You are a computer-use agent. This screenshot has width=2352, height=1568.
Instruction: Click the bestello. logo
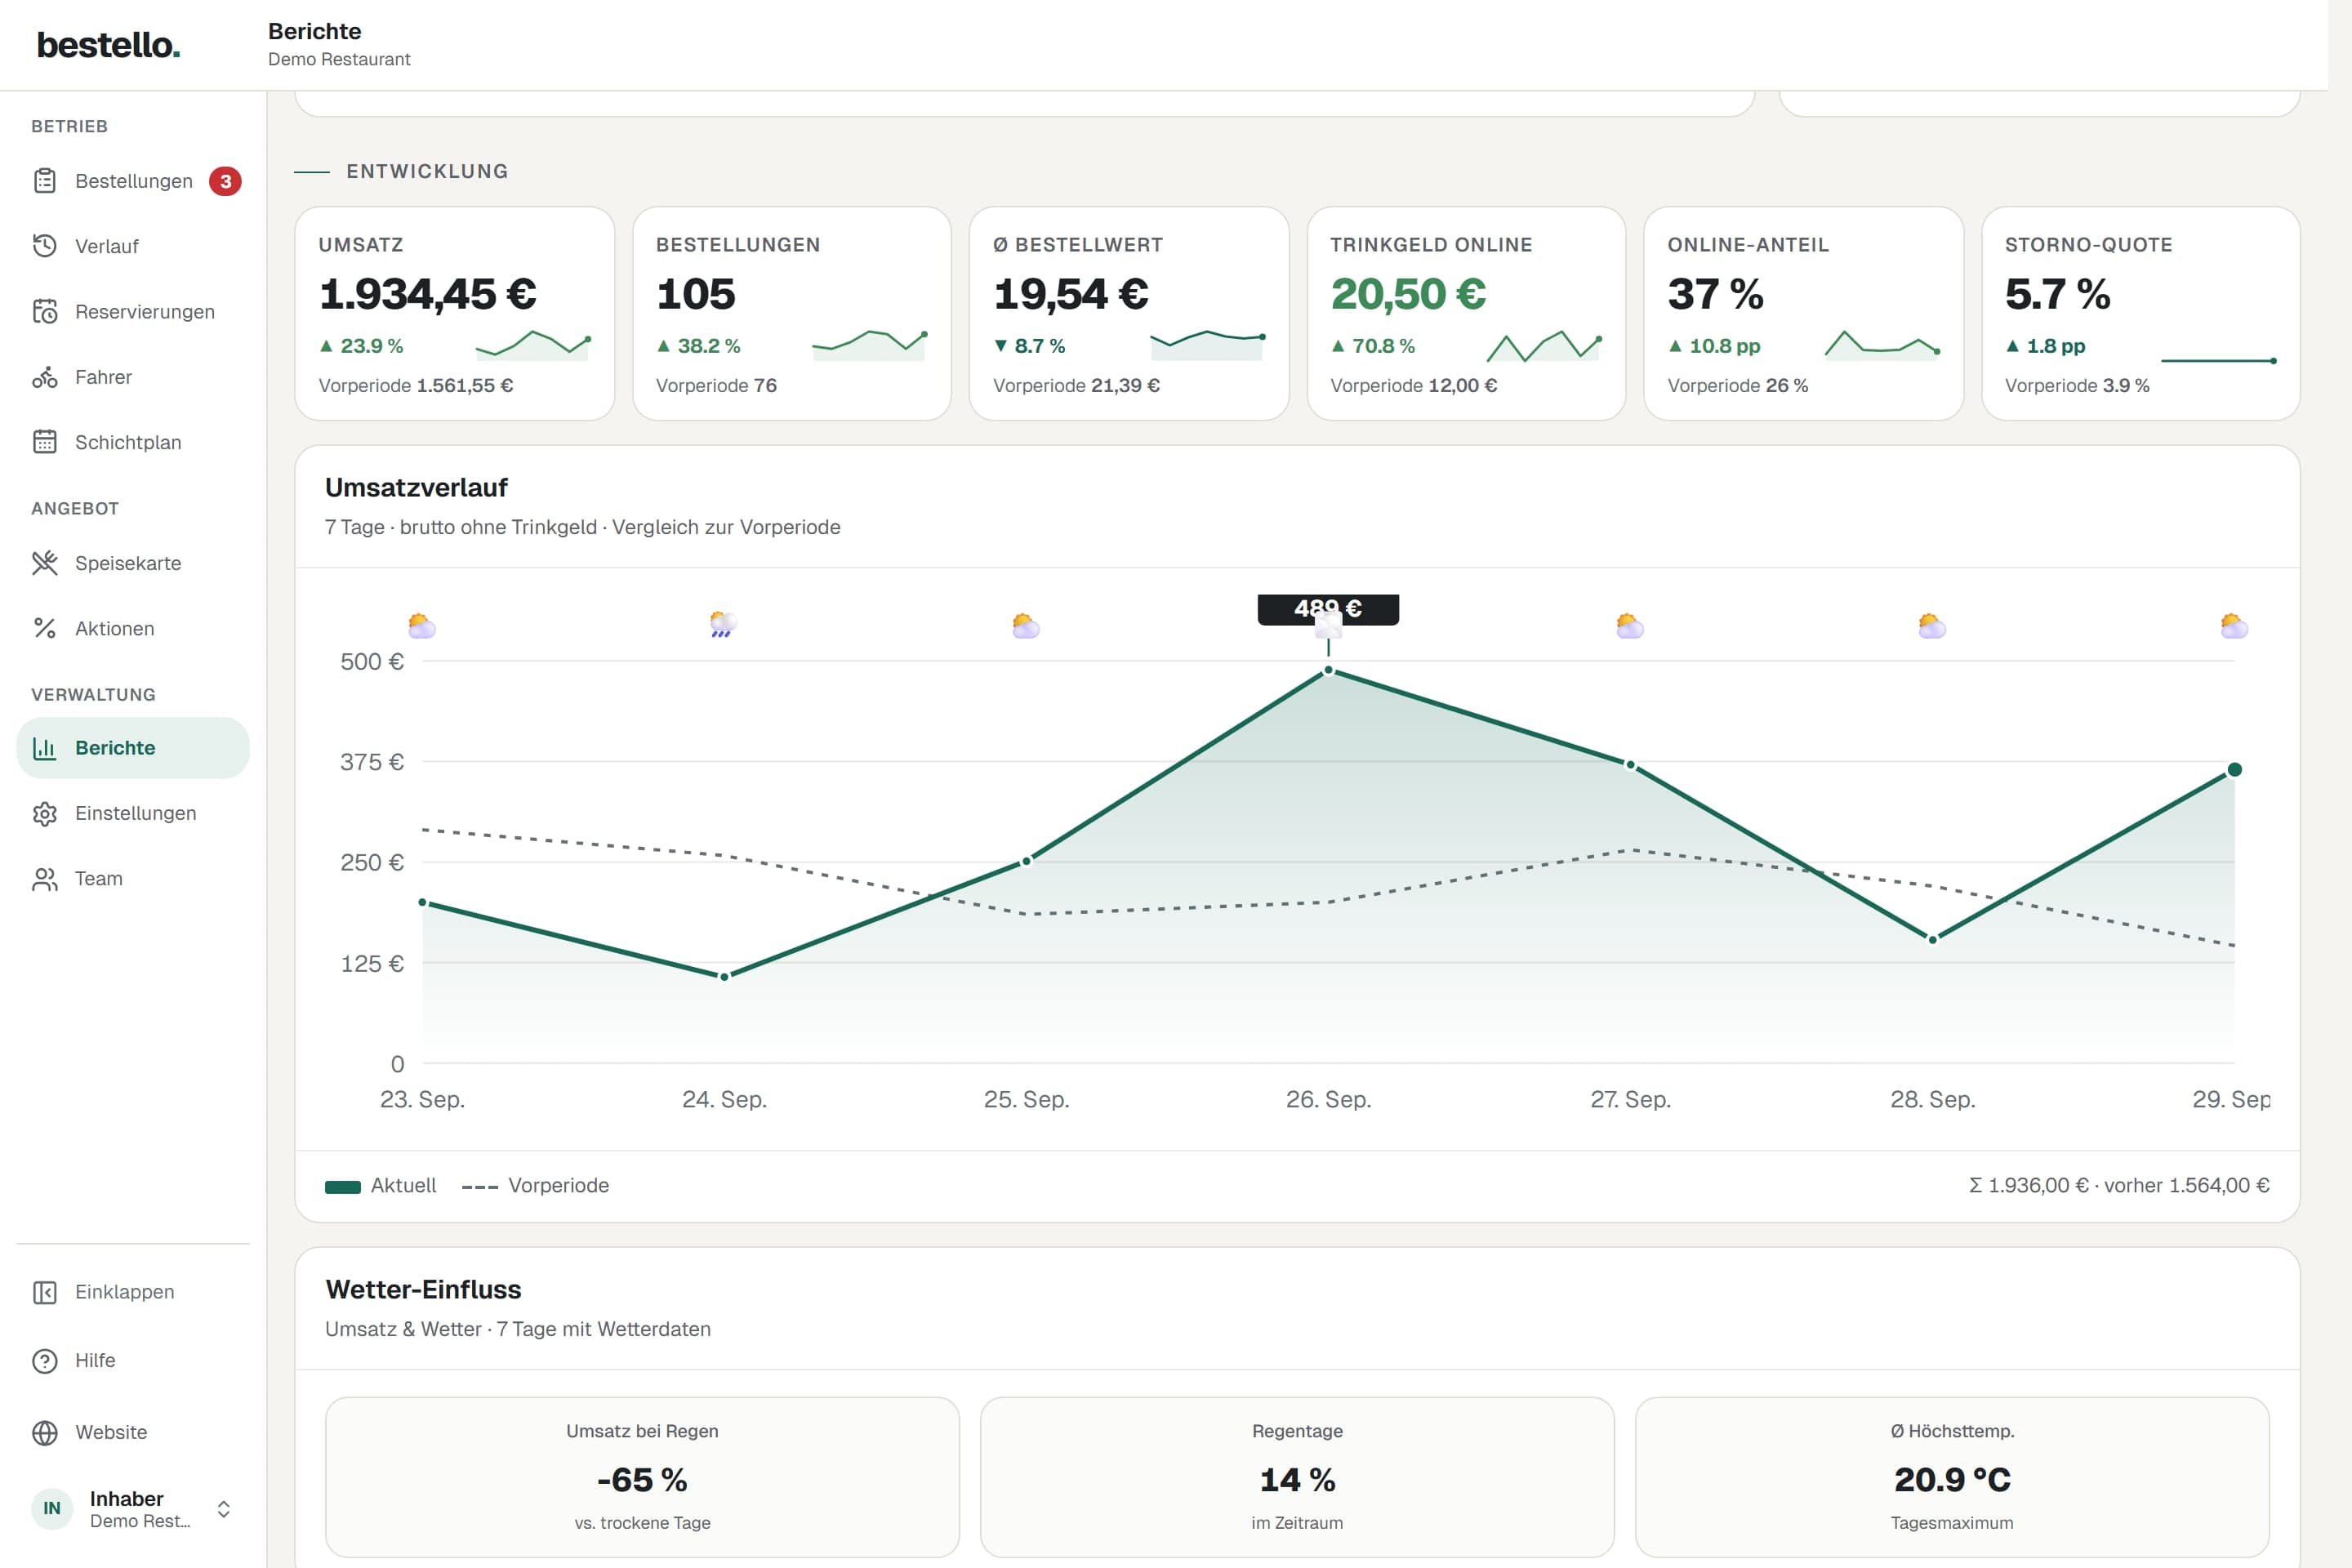coord(109,45)
